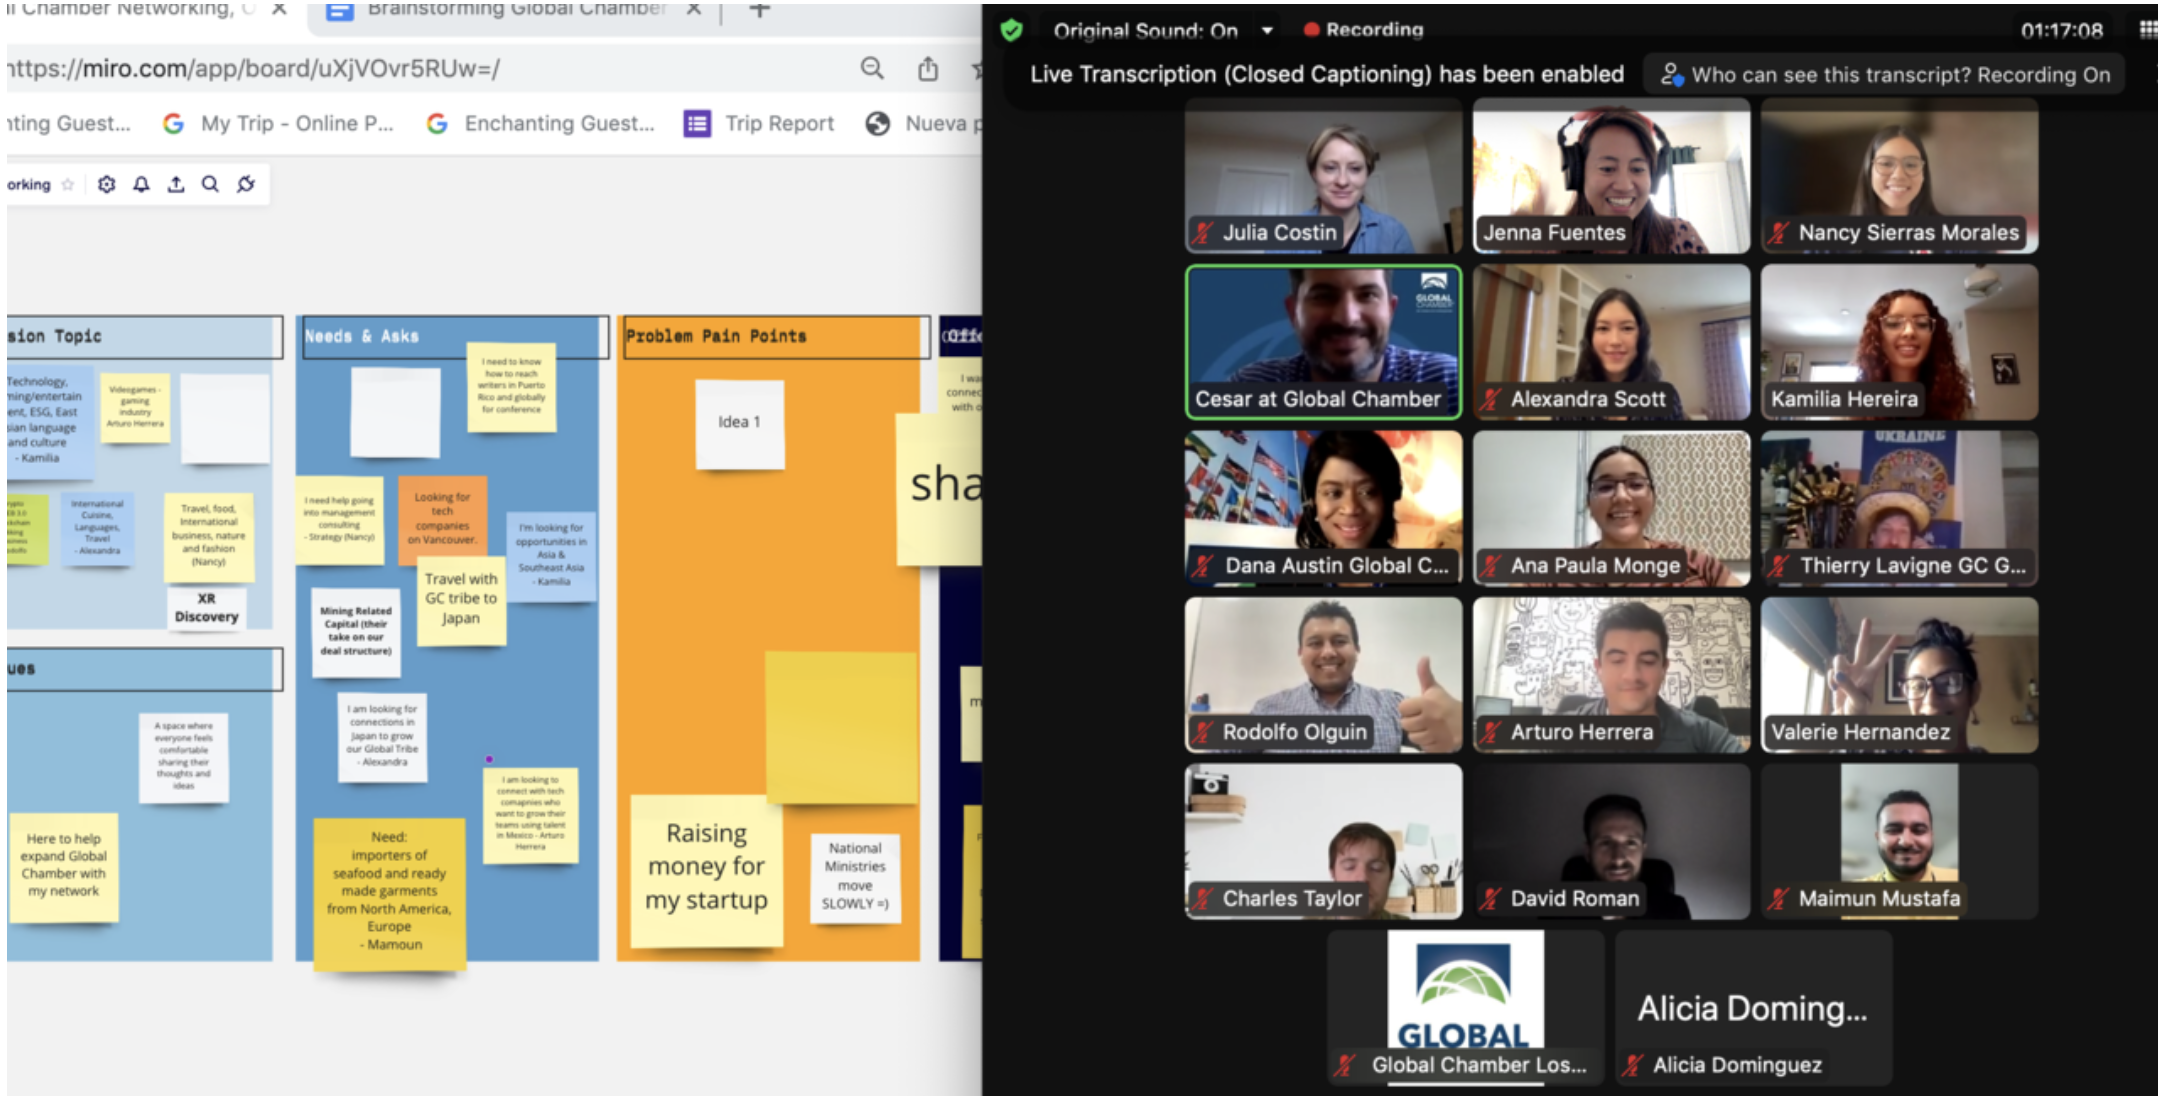Select Dana Austin Global Chamber video tile
Viewport: 2158px width, 1096px height.
point(1323,509)
